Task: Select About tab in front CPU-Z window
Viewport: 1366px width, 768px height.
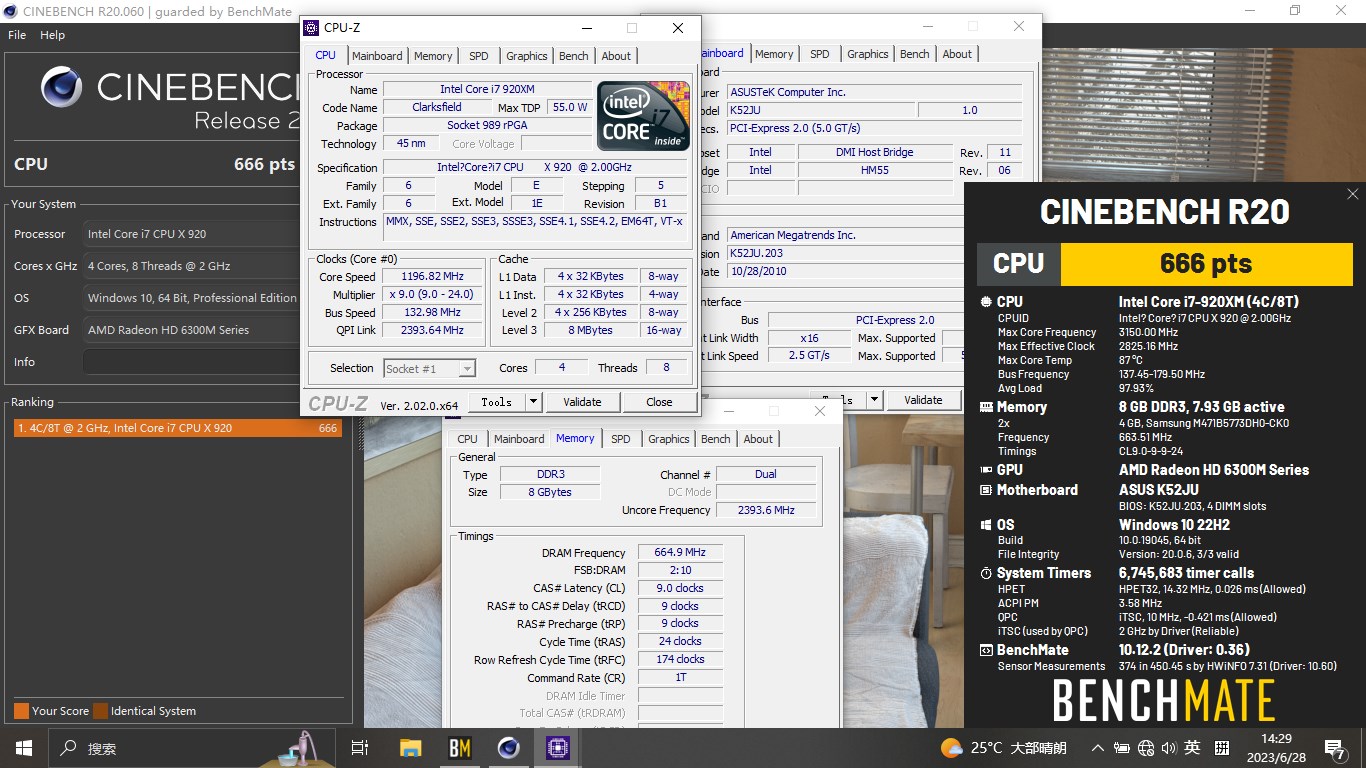Action: [x=616, y=56]
